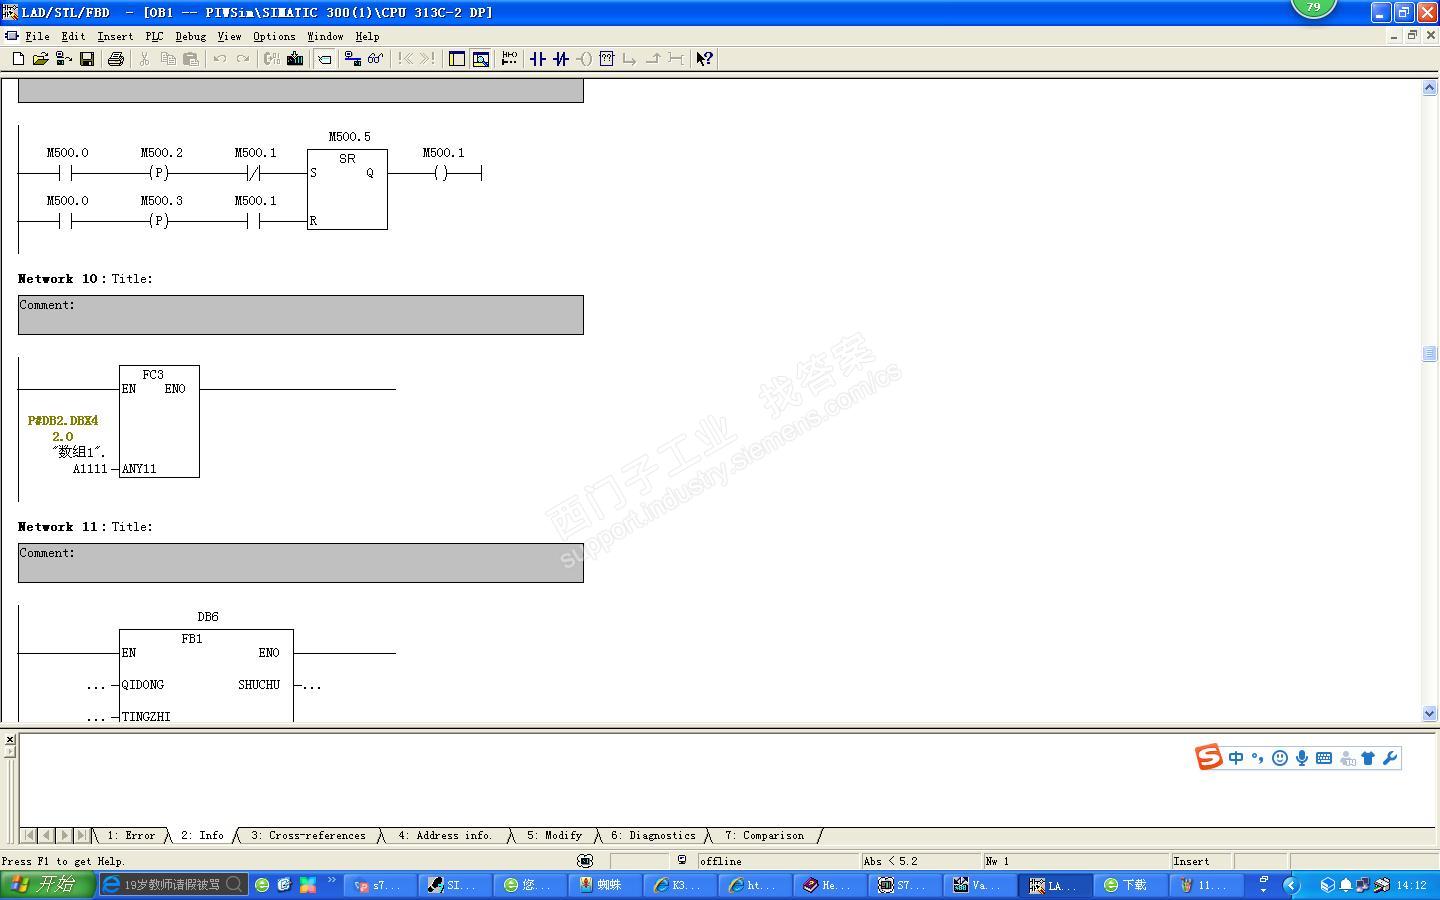
Task: Toggle the Overviews pane icon
Action: [457, 59]
